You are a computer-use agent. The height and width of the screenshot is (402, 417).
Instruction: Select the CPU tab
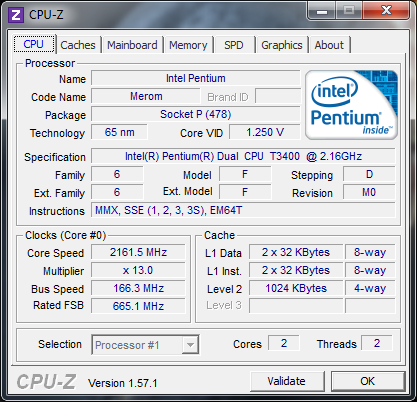point(34,44)
